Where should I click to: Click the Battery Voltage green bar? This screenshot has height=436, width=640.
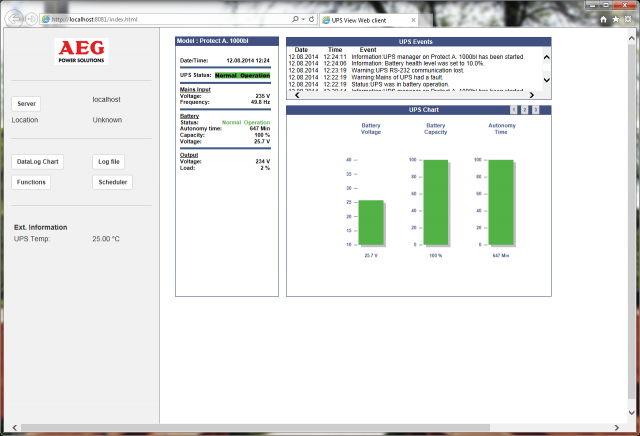371,222
